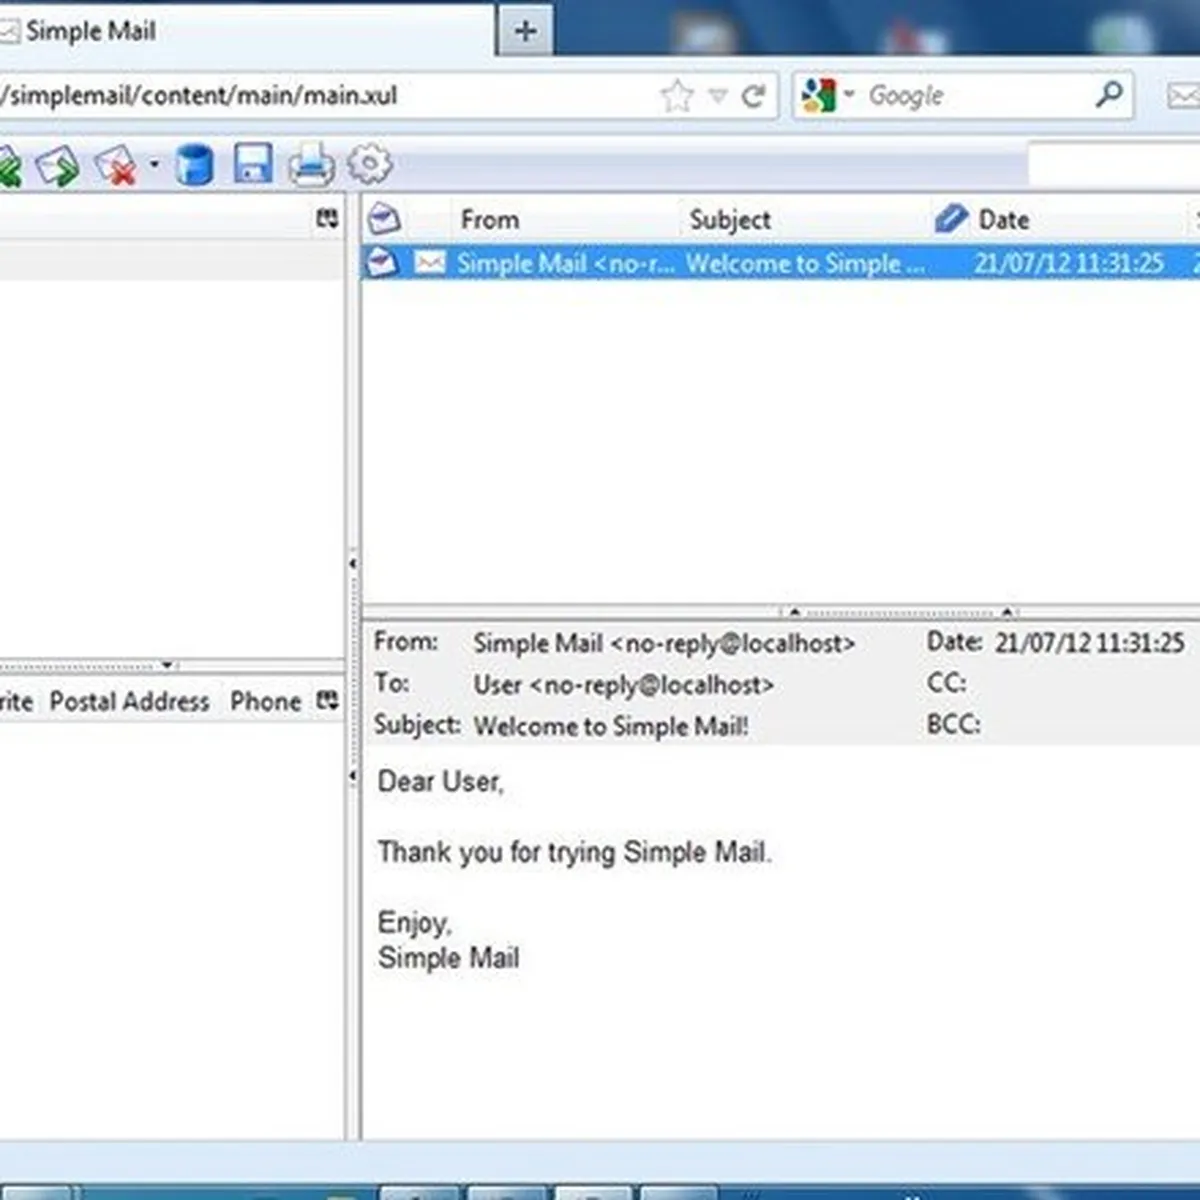Click the preview header date '21/07/12 11:31:25'
The image size is (1200, 1200).
(x=1089, y=642)
